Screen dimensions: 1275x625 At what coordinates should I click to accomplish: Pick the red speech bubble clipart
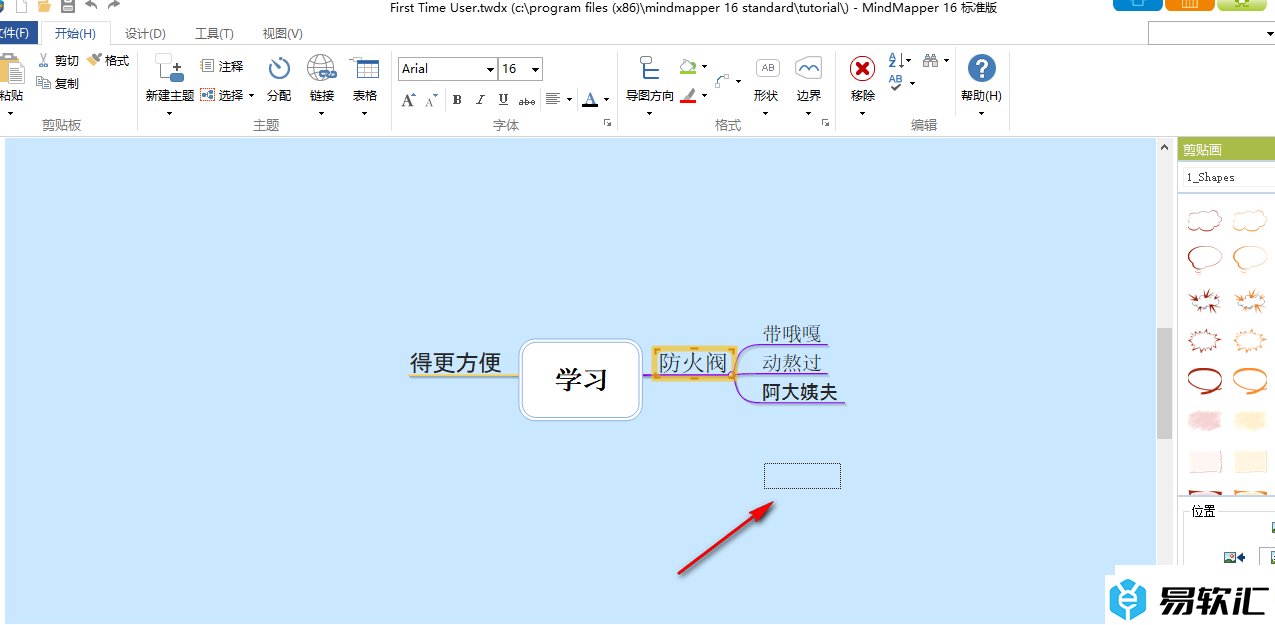[1205, 258]
